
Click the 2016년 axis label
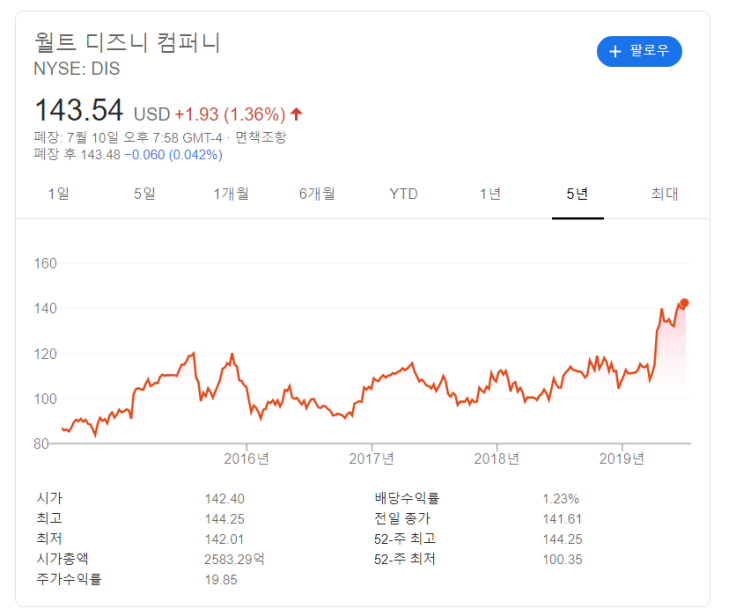click(x=246, y=459)
